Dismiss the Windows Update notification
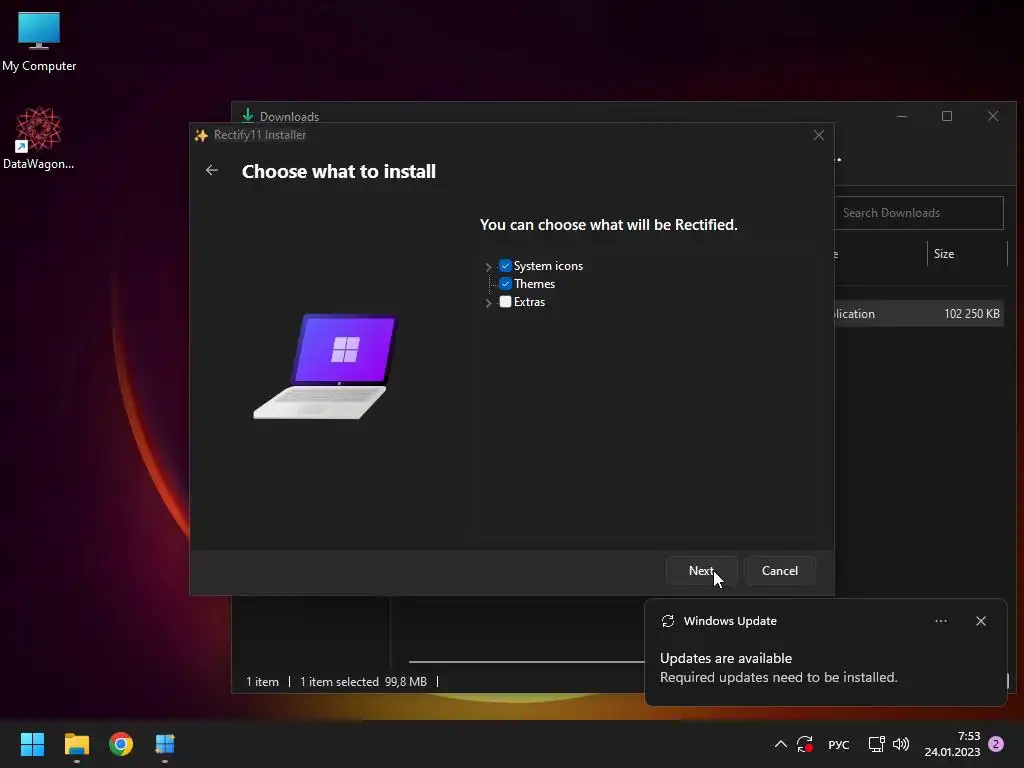The height and width of the screenshot is (768, 1024). pos(980,621)
